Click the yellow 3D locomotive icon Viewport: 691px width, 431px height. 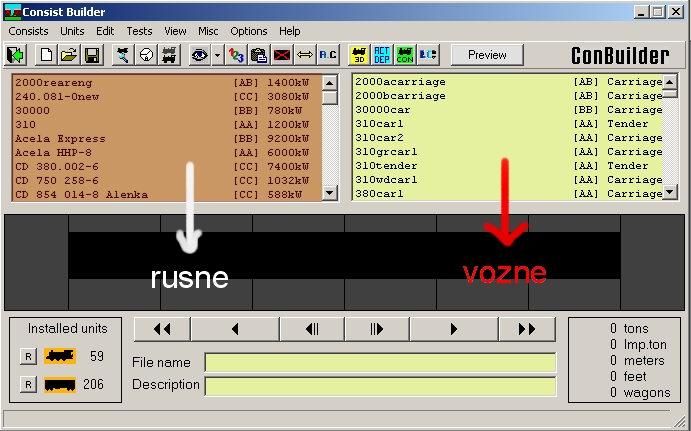(x=359, y=55)
